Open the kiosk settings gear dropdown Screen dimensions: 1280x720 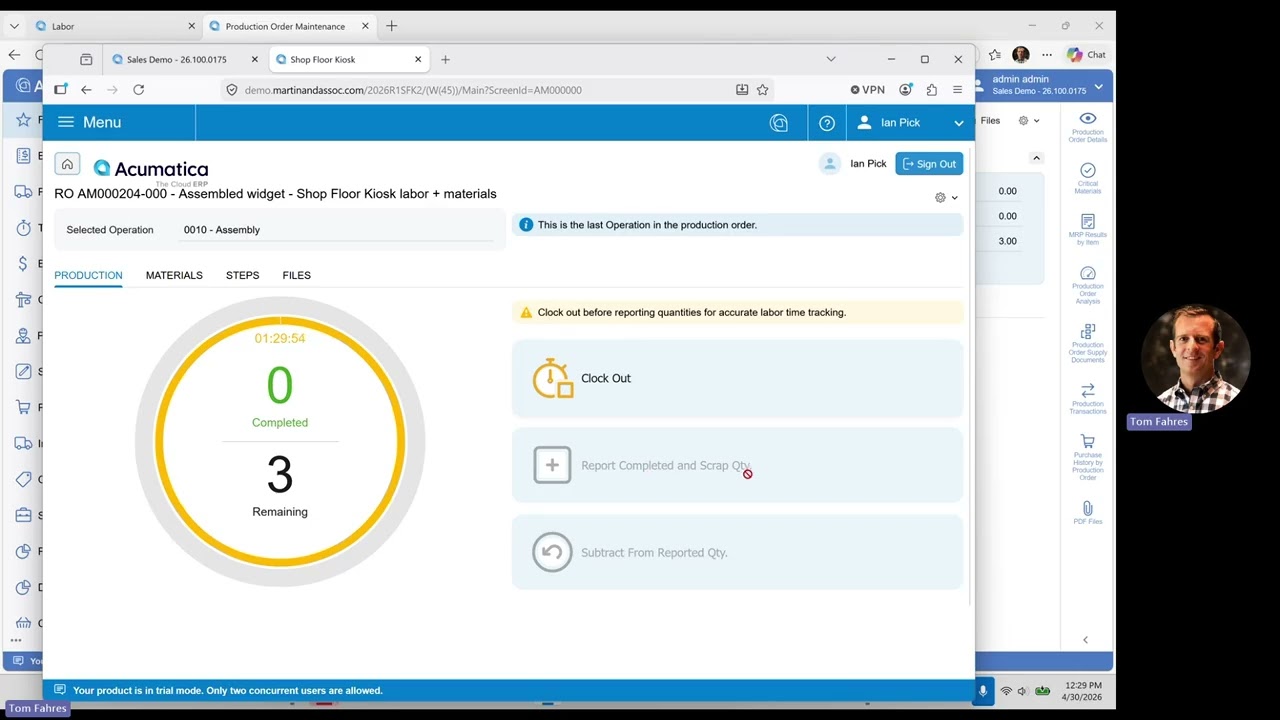pos(946,198)
